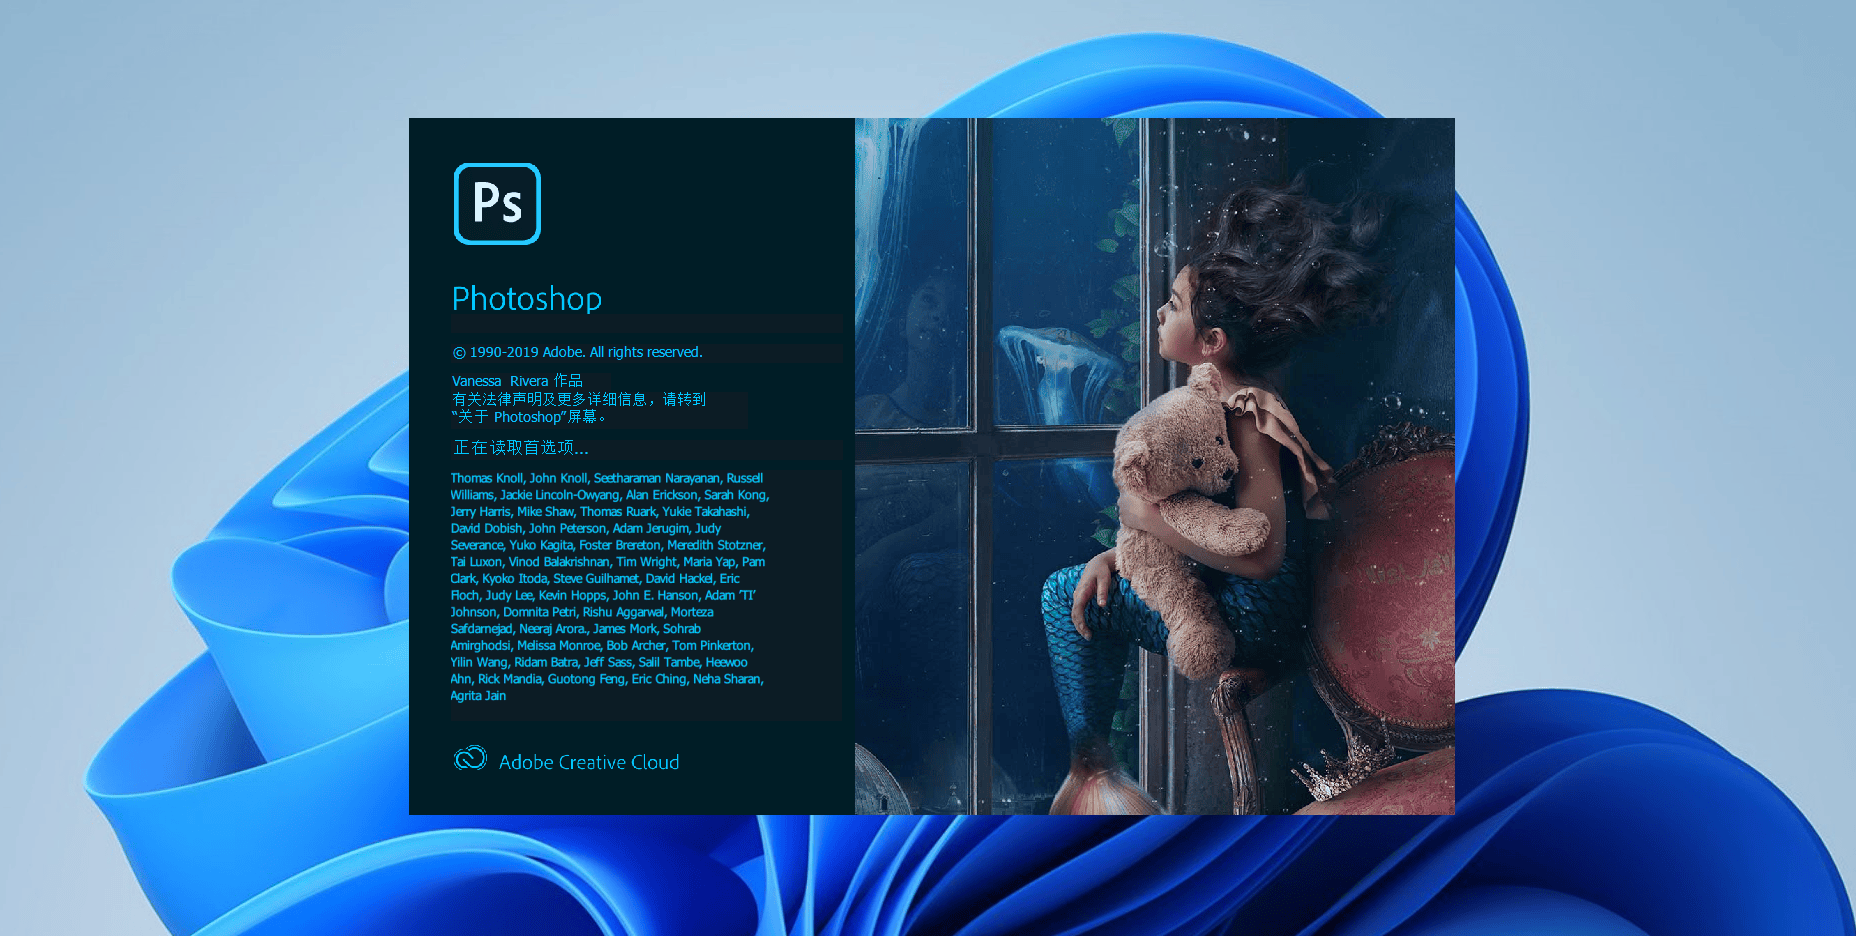Click the name 'James Mork' in credits
This screenshot has height=936, width=1856.
tap(625, 629)
